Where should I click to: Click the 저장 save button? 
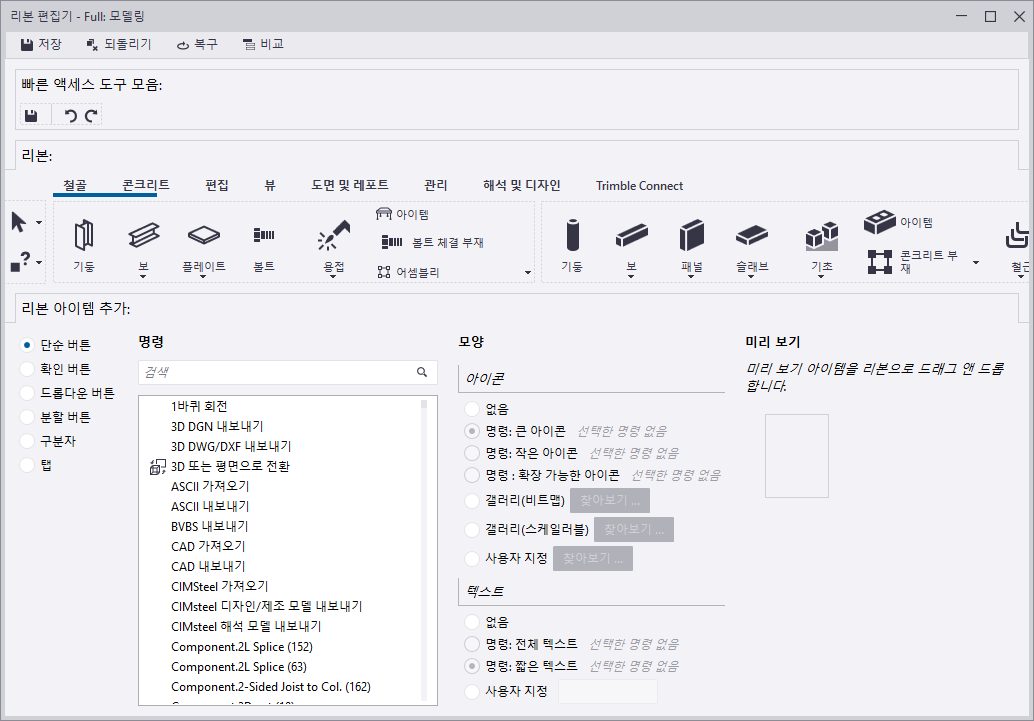coord(41,44)
